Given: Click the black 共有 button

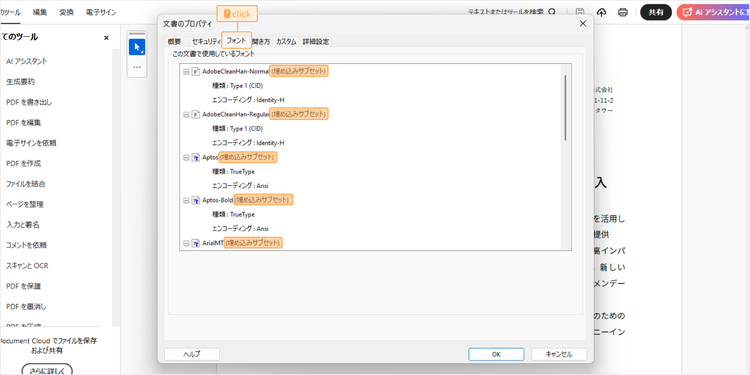Looking at the screenshot, I should (656, 12).
